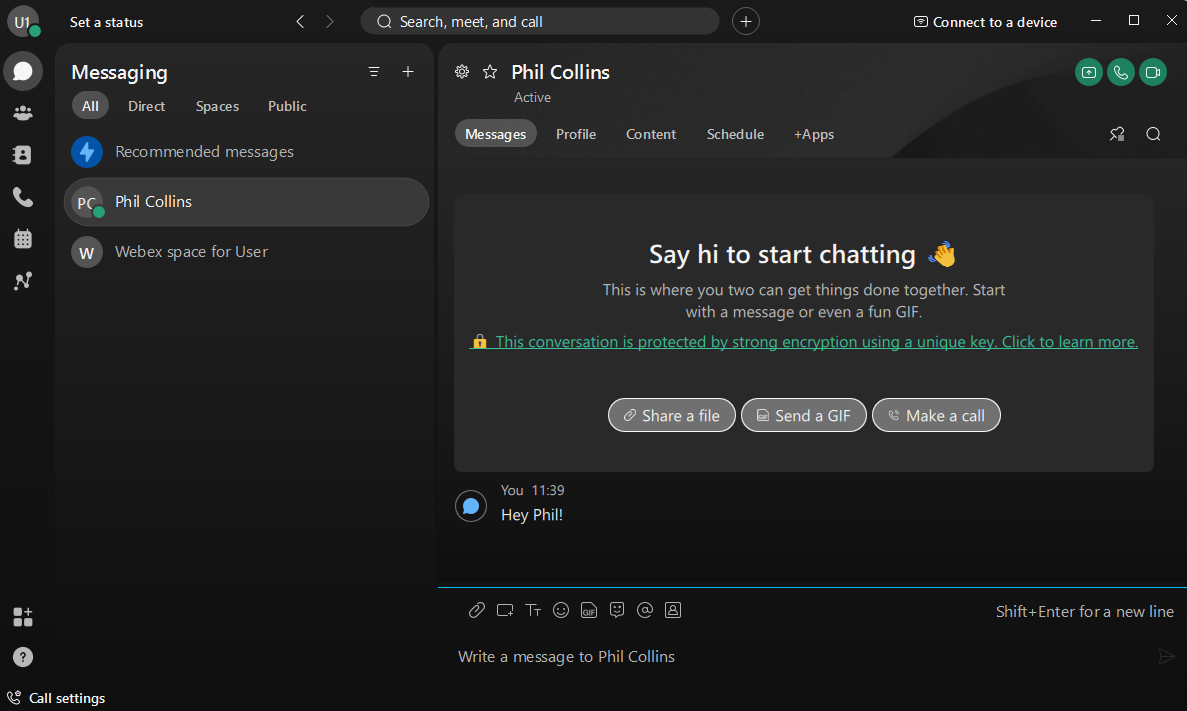Image resolution: width=1187 pixels, height=711 pixels.
Task: Open the Messaging icon in the sidebar
Action: click(23, 71)
